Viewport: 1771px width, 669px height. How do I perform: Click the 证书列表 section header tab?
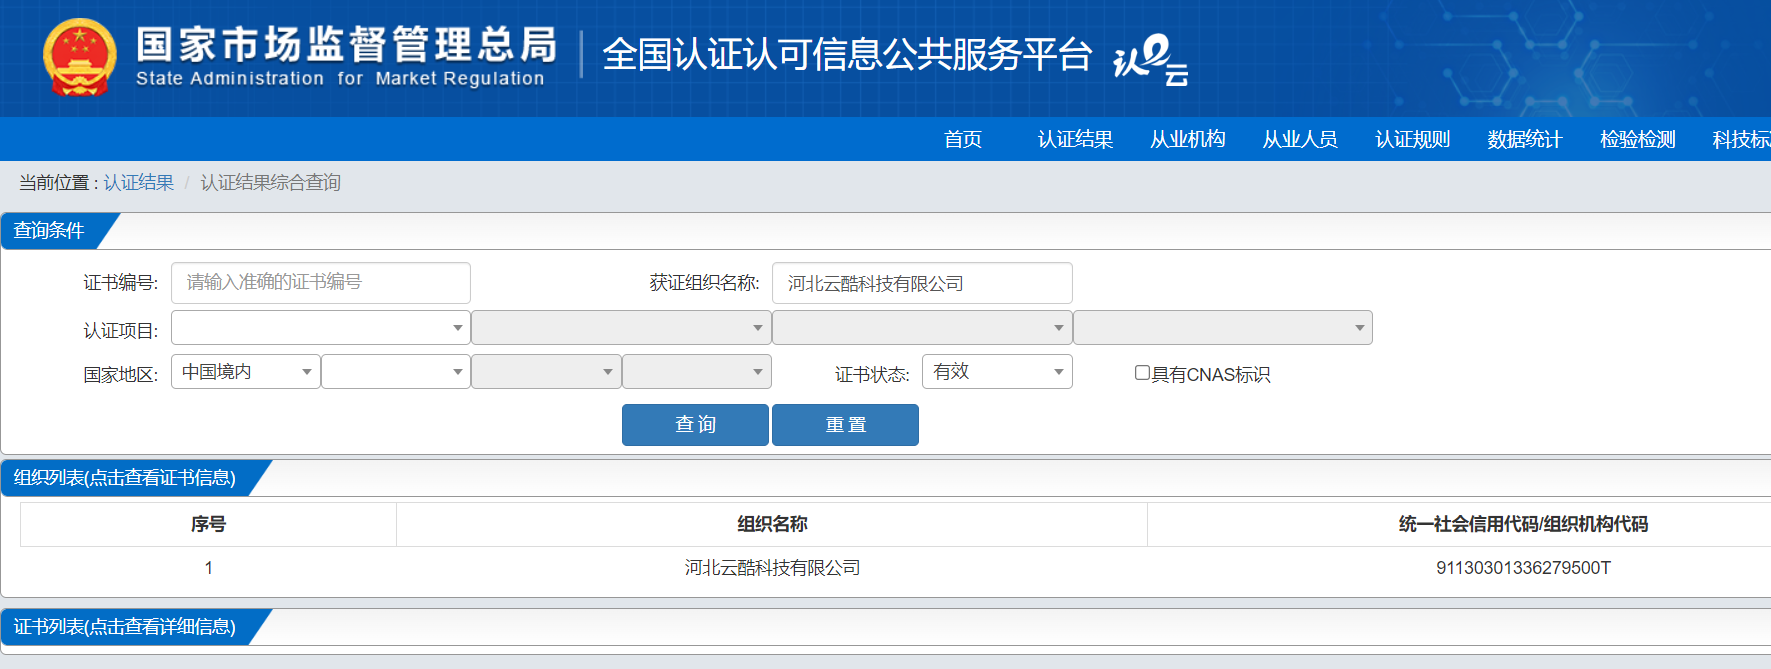125,627
